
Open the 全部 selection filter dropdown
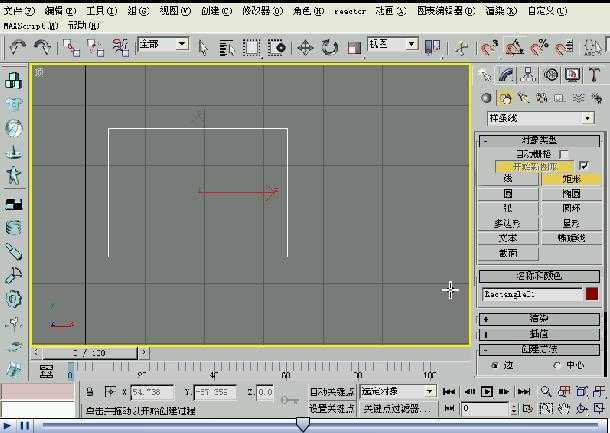(x=163, y=44)
